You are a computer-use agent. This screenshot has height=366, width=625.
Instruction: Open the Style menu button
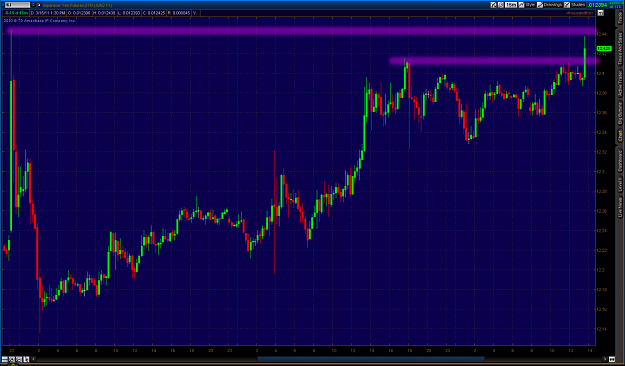[527, 5]
